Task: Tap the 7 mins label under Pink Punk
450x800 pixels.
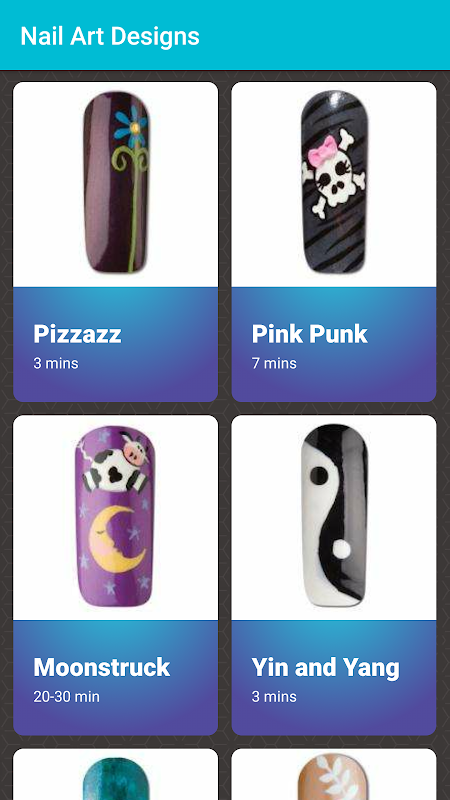Action: [x=274, y=363]
